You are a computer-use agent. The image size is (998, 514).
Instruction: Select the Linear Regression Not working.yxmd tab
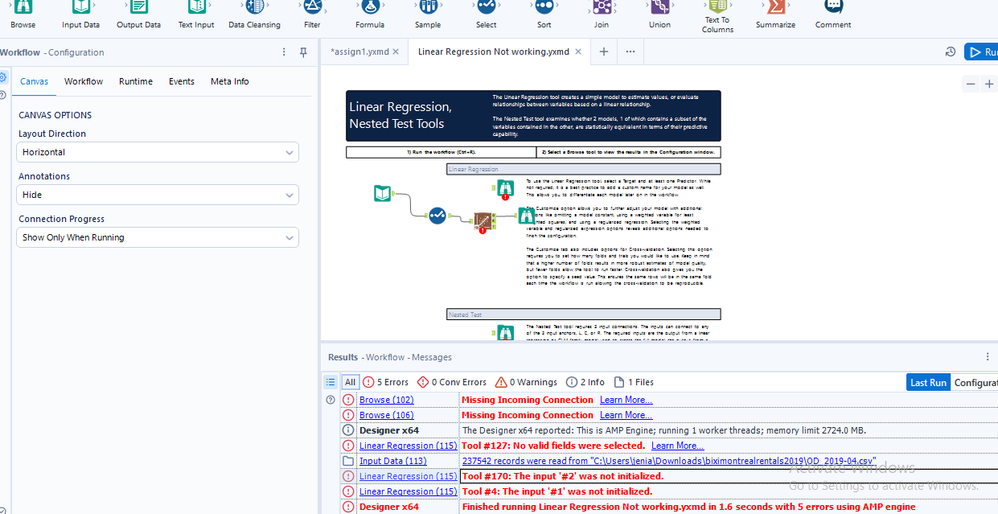(x=494, y=52)
